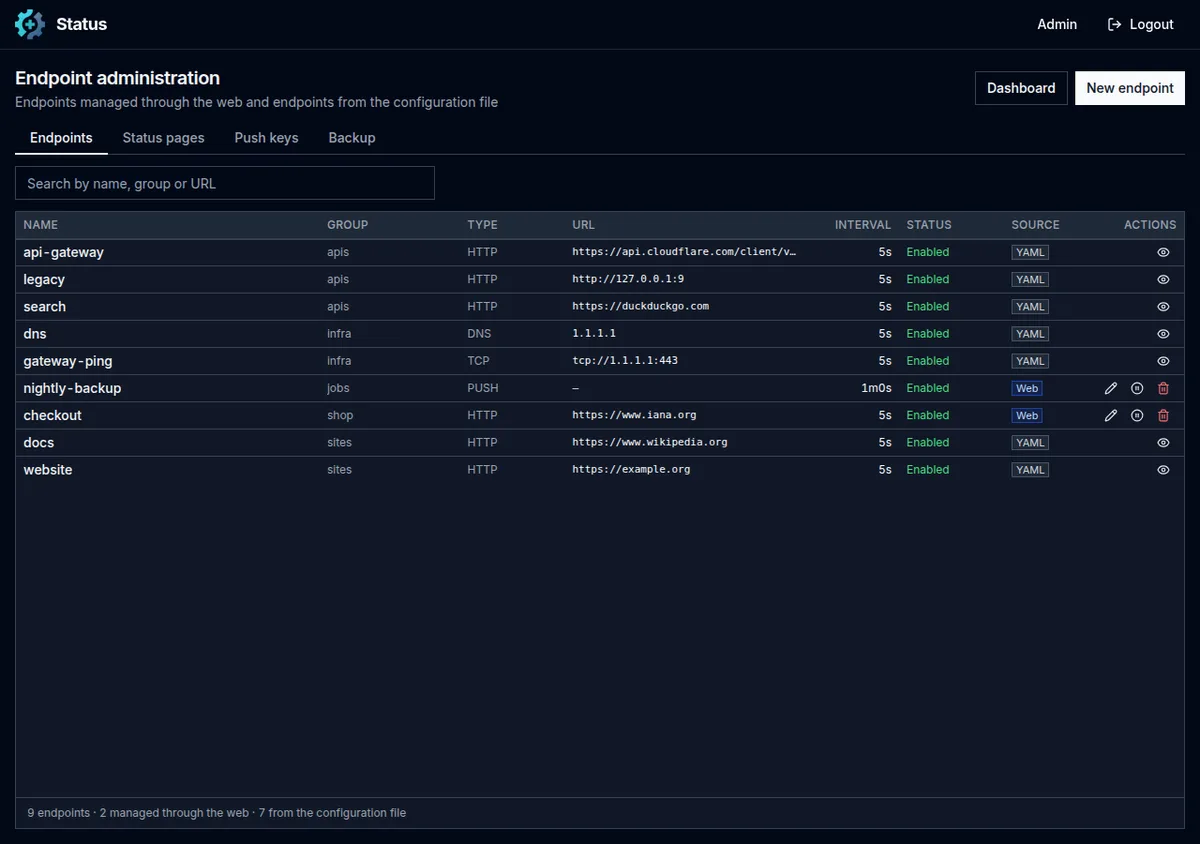Click the https://duckduckgo.com URL

(x=640, y=306)
